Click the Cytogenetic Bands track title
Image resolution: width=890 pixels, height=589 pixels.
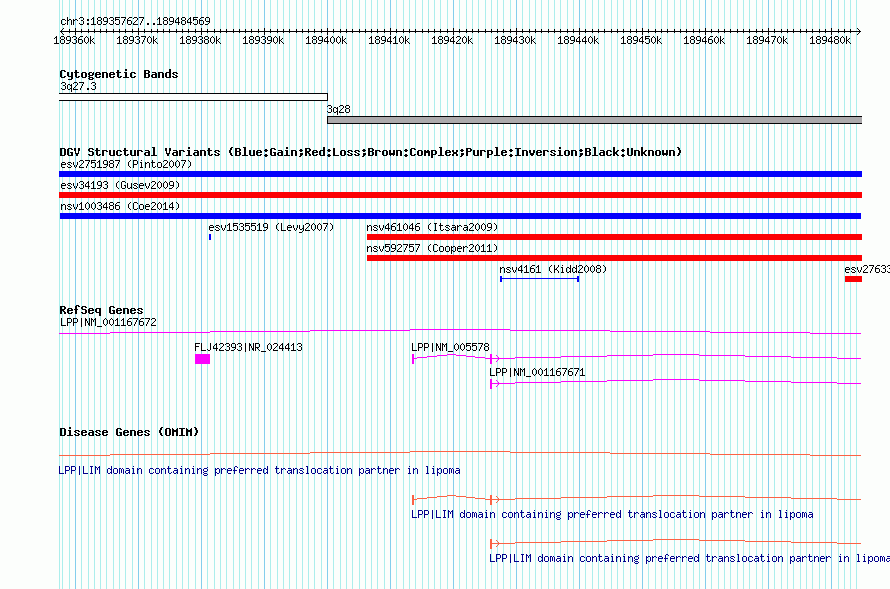119,74
